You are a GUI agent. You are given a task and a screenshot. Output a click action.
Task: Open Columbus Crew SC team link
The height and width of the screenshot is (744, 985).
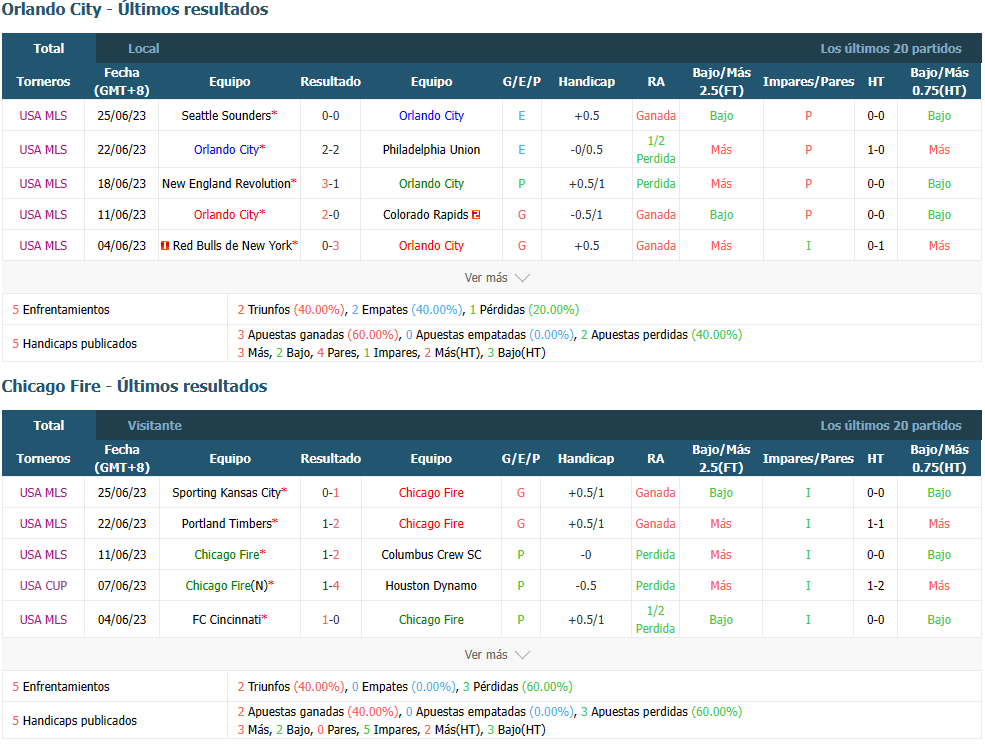(431, 555)
